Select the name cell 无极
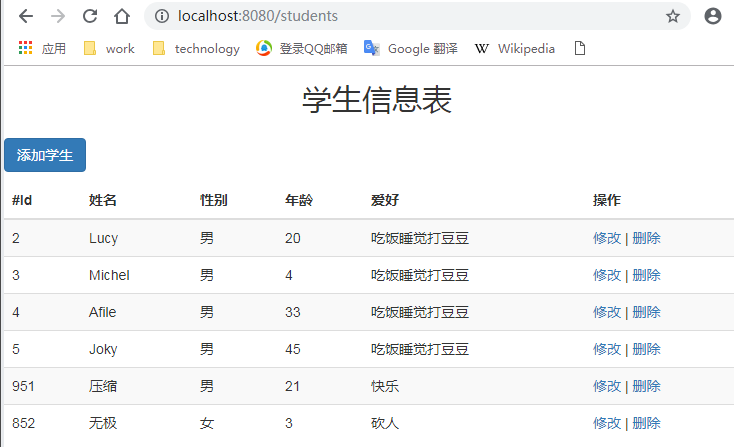734x447 pixels. pos(103,423)
